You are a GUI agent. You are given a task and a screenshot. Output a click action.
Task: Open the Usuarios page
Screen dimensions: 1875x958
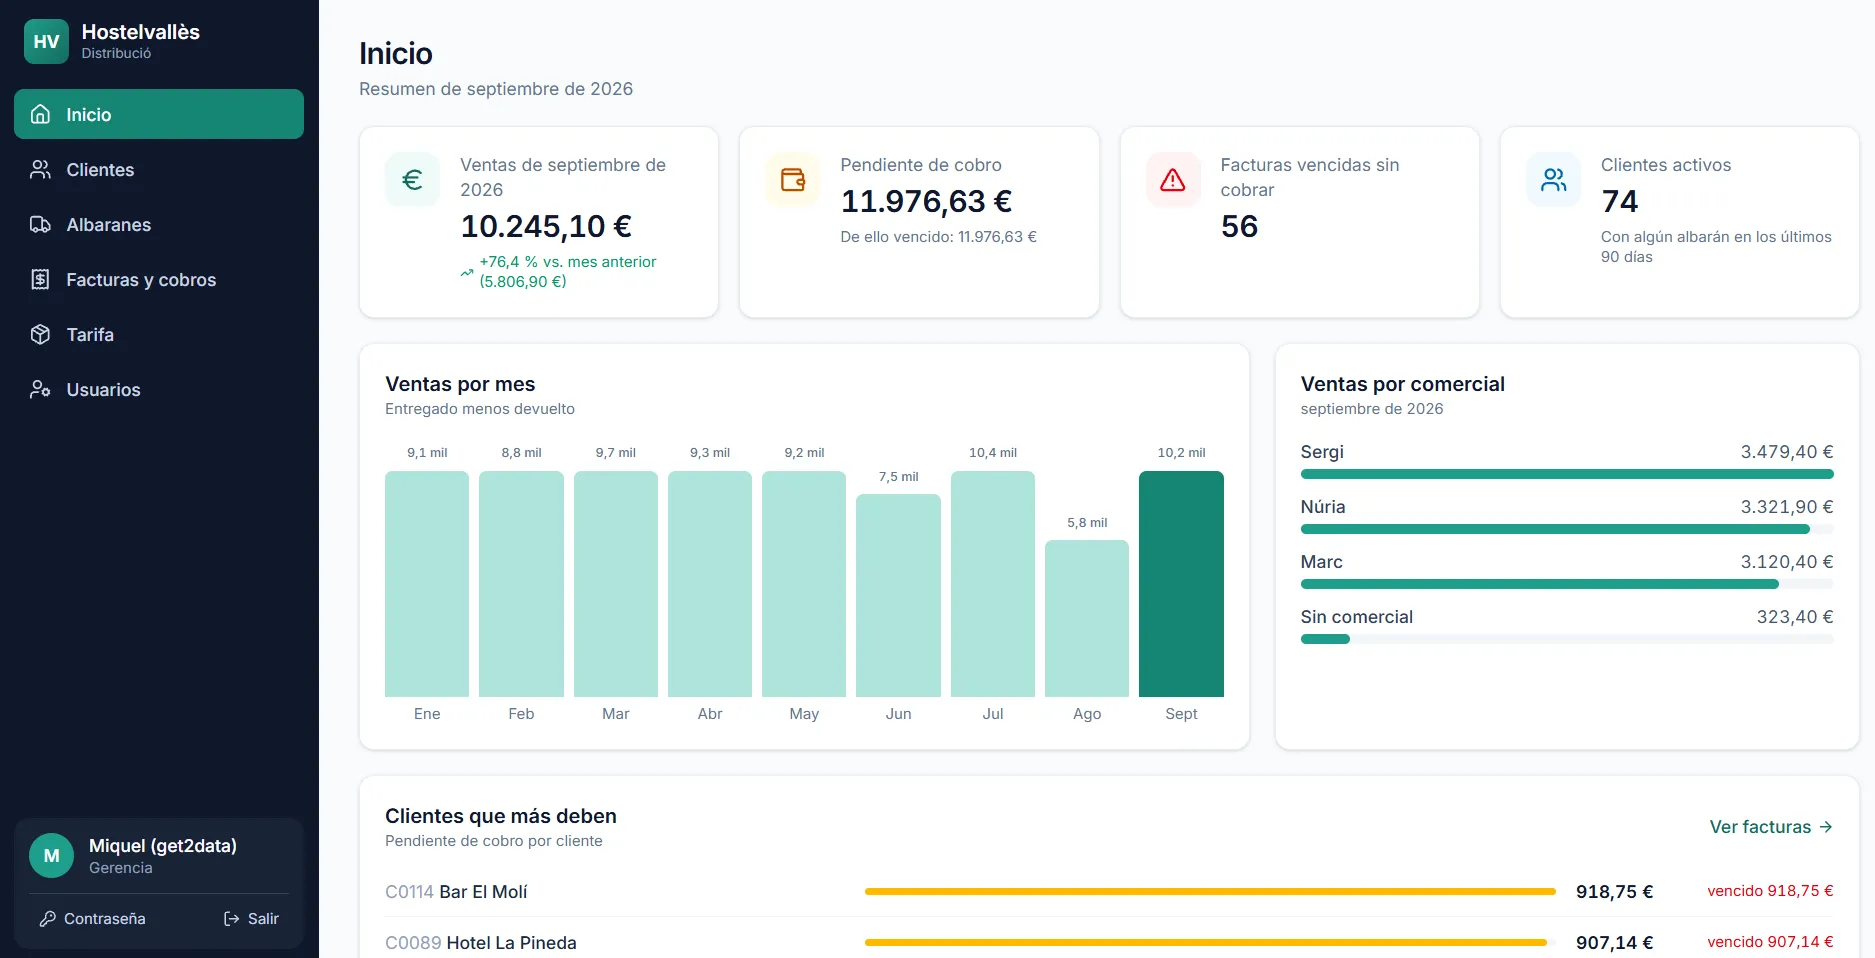click(x=159, y=389)
